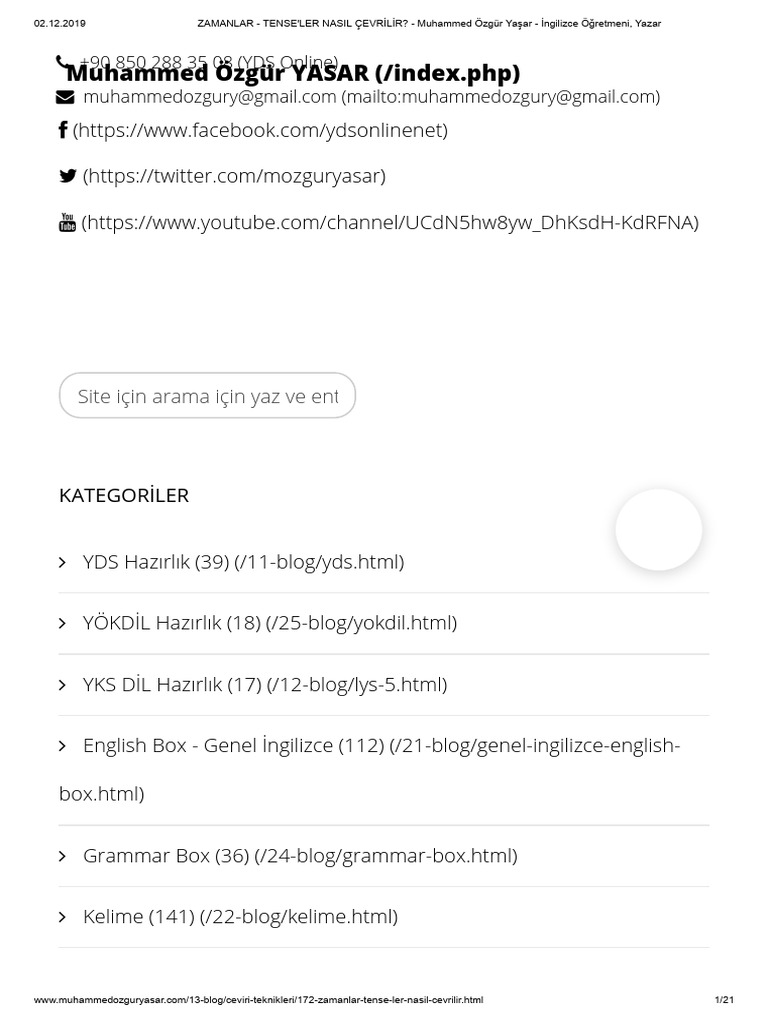Click the chevron beside YDS Hazırlık
Screen dimensions: 768x1024
[x=63, y=562]
